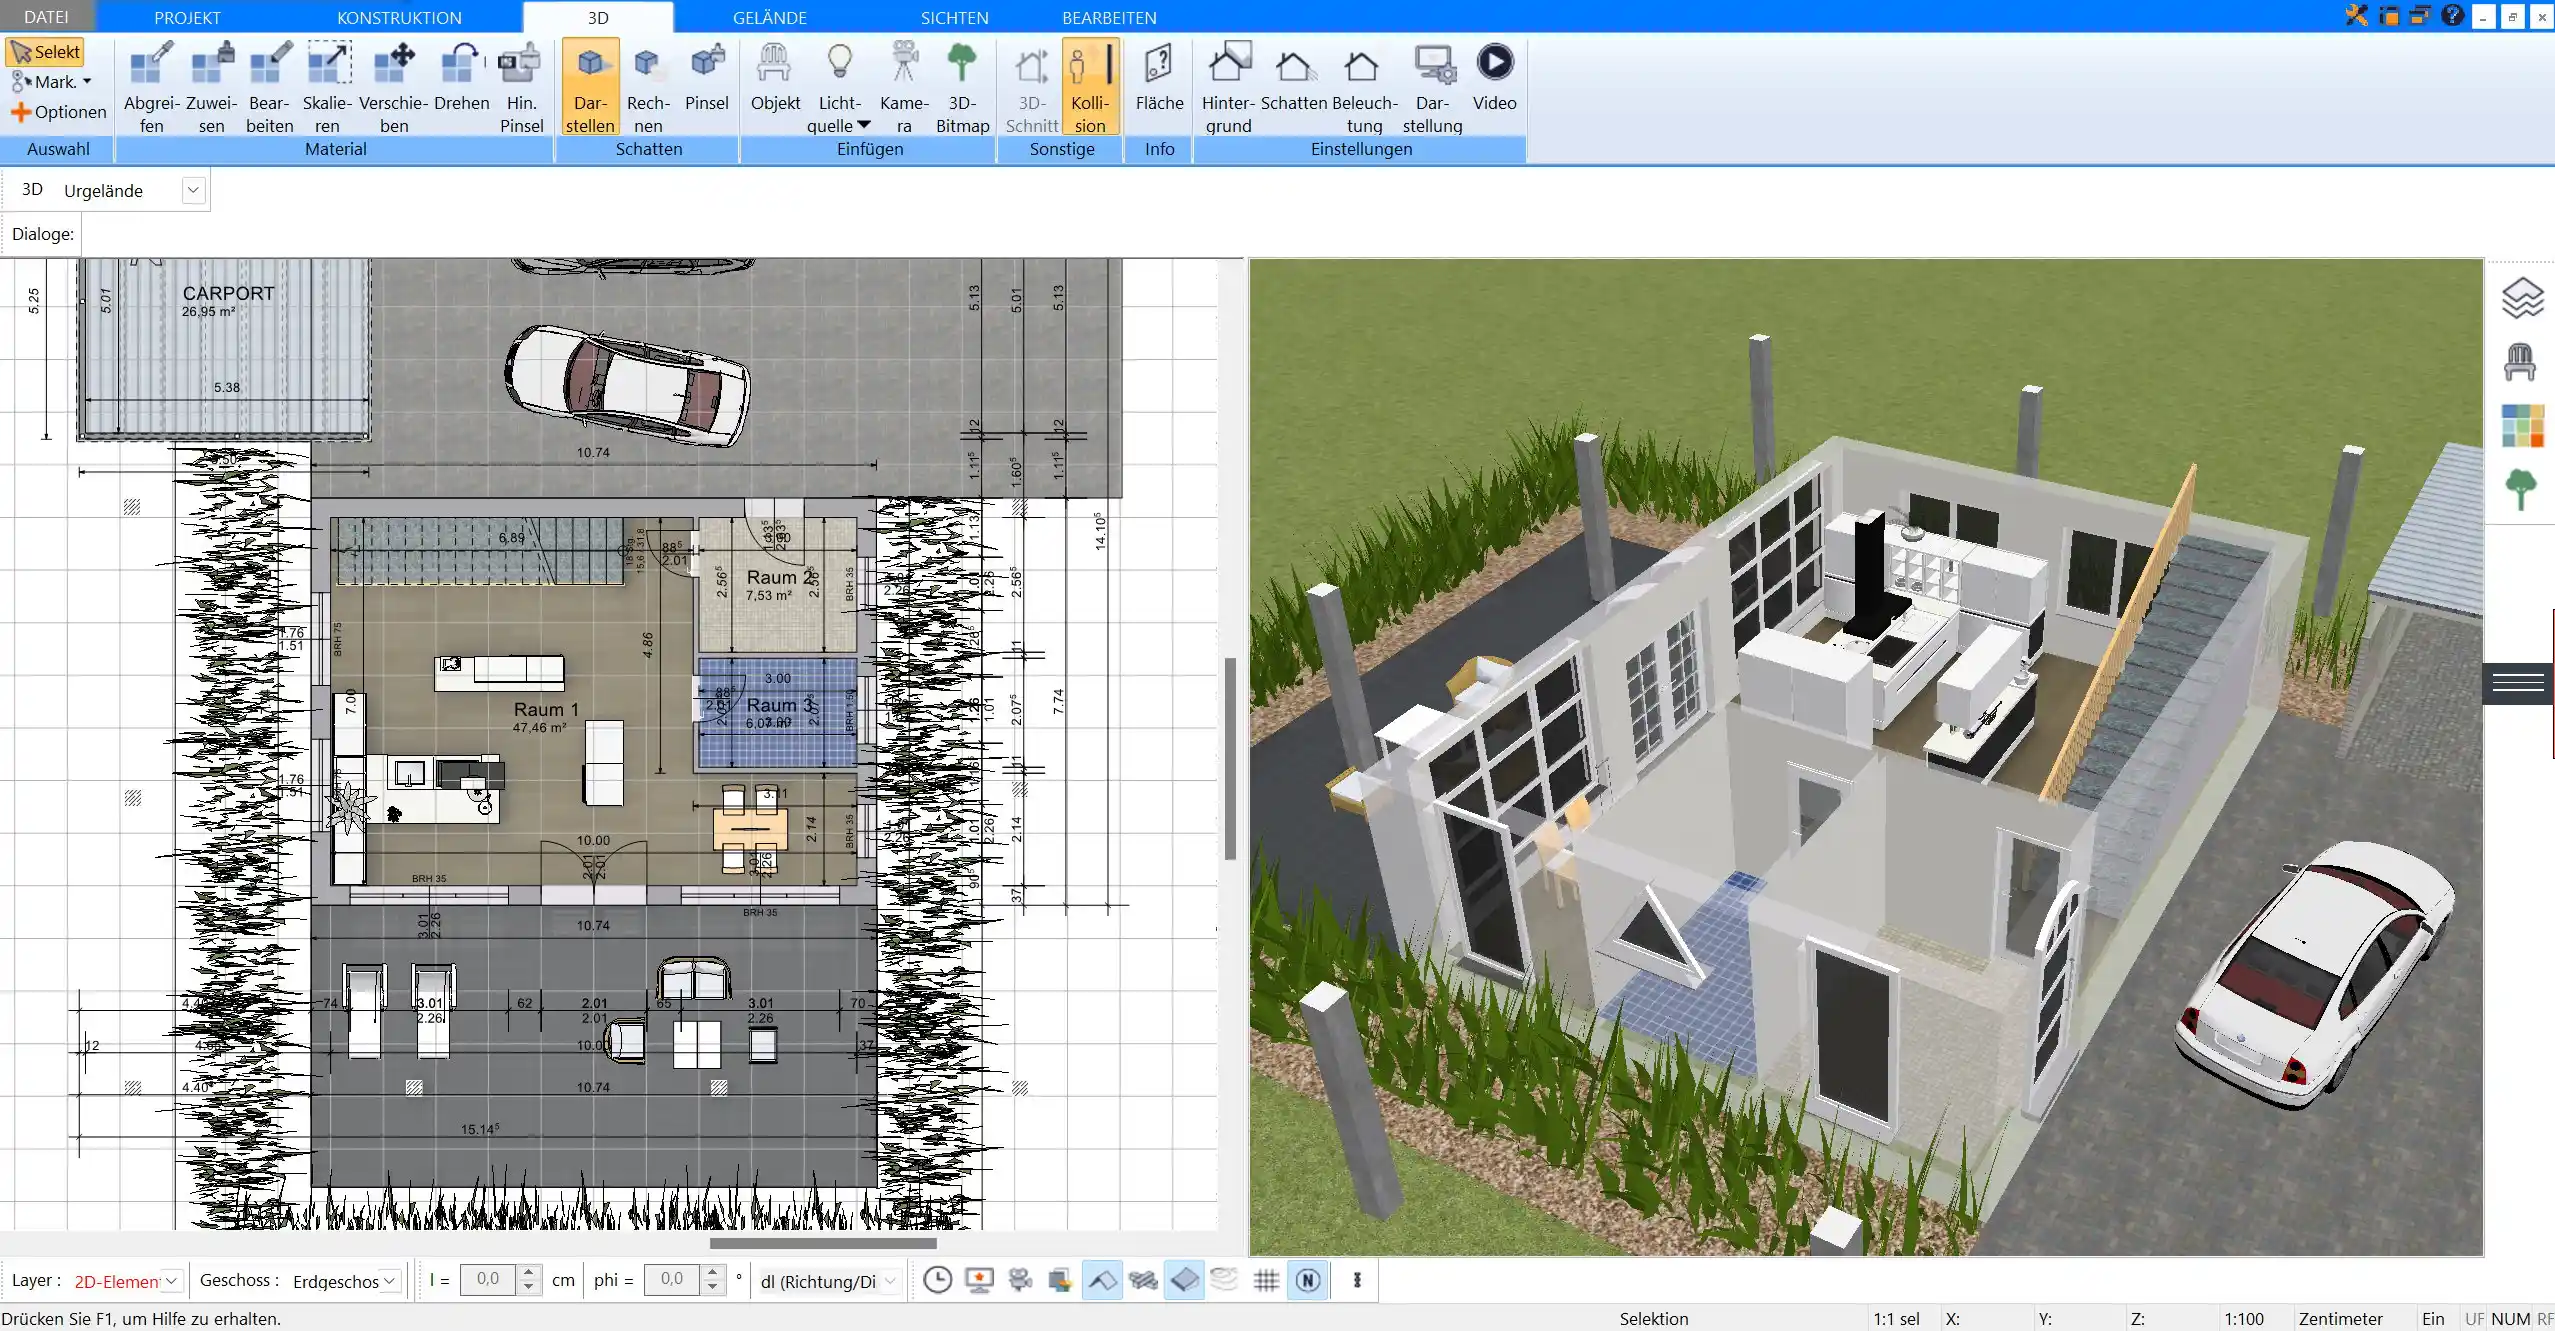The image size is (2555, 1331).
Task: Open Hintergrund settings
Action: (x=1228, y=87)
